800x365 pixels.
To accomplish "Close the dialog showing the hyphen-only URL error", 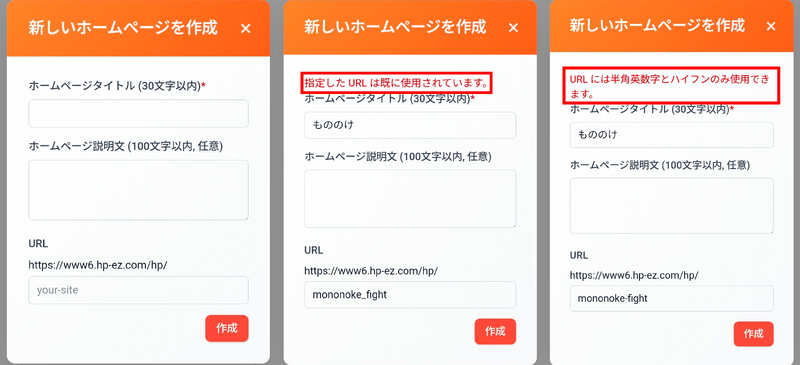I will 771,27.
